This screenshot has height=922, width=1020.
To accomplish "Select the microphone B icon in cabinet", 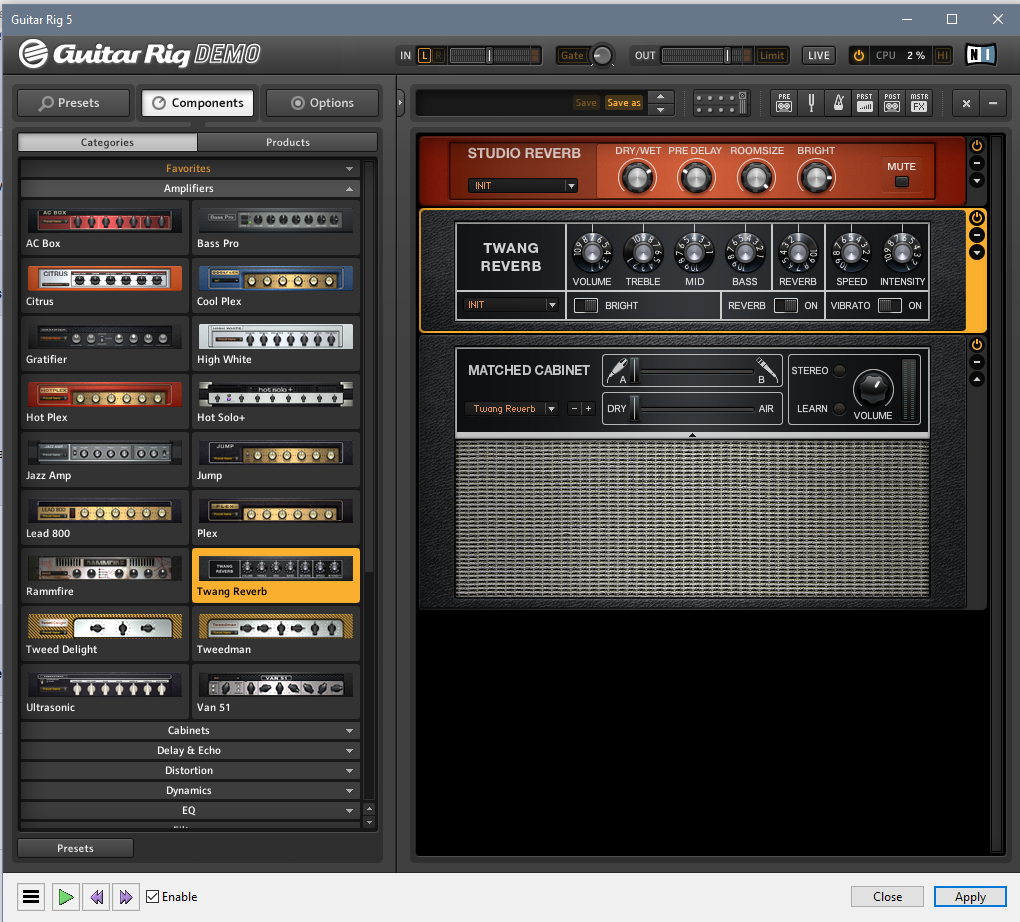I will [767, 369].
